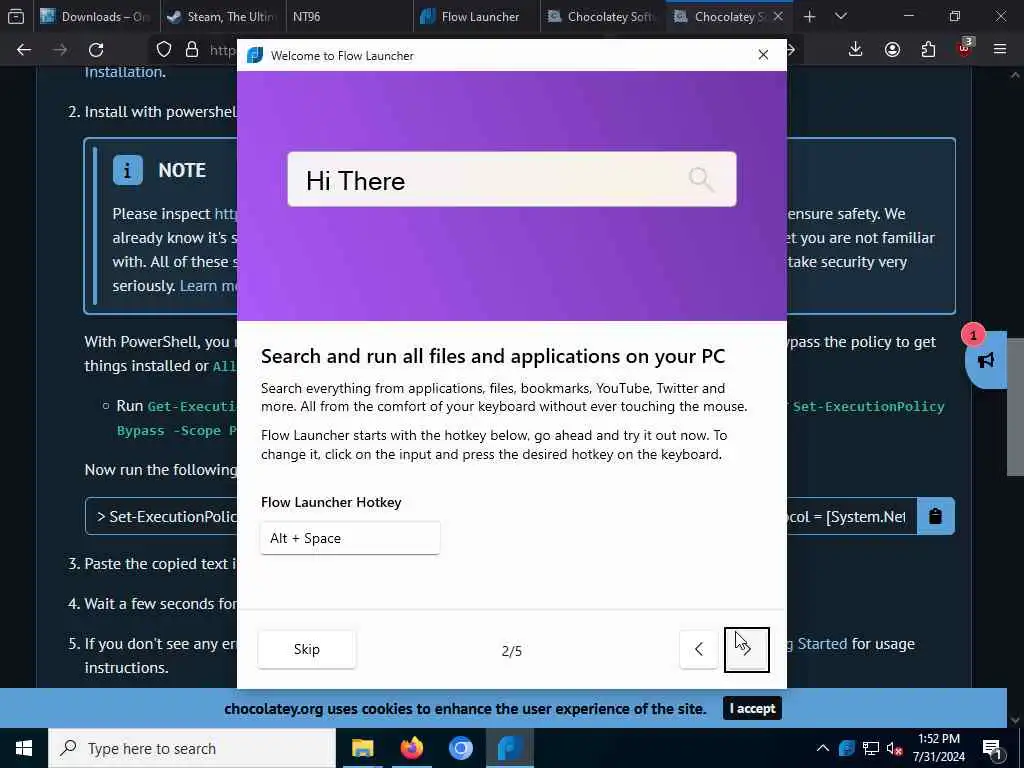Click the magnifier icon in Hi There box
This screenshot has width=1024, height=768.
pos(701,179)
